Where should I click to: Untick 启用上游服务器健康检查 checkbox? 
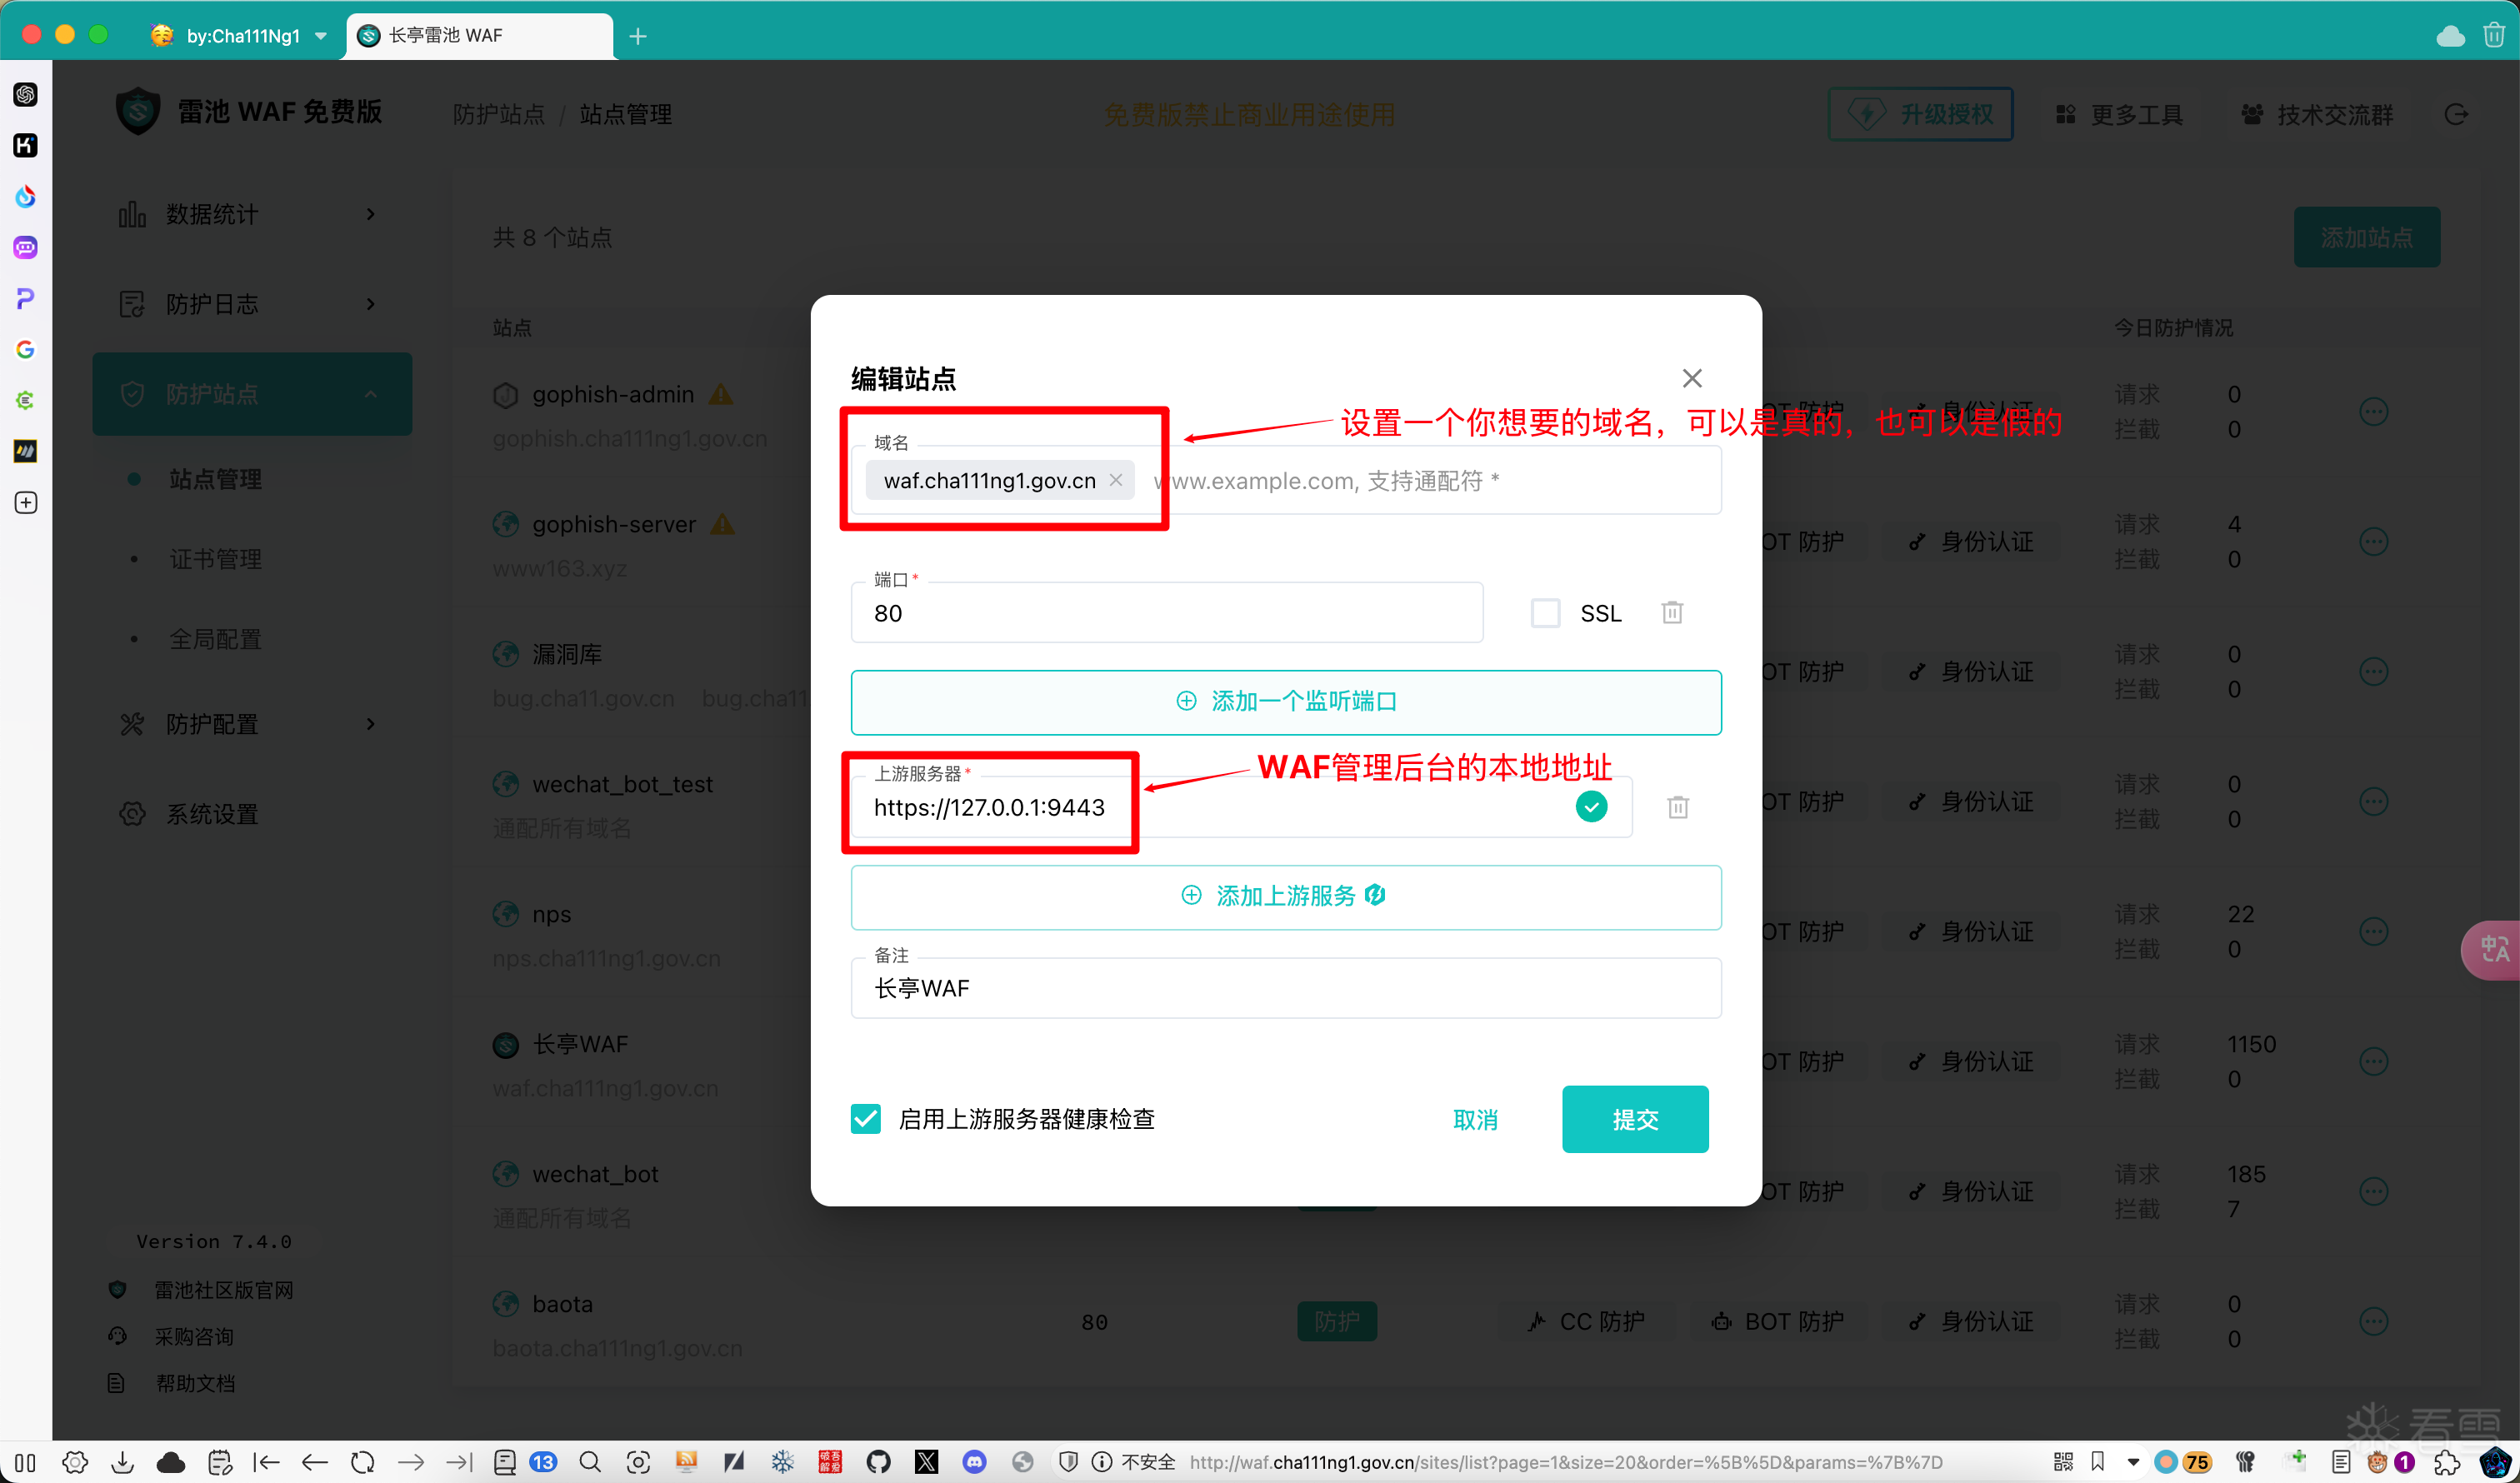tap(866, 1119)
